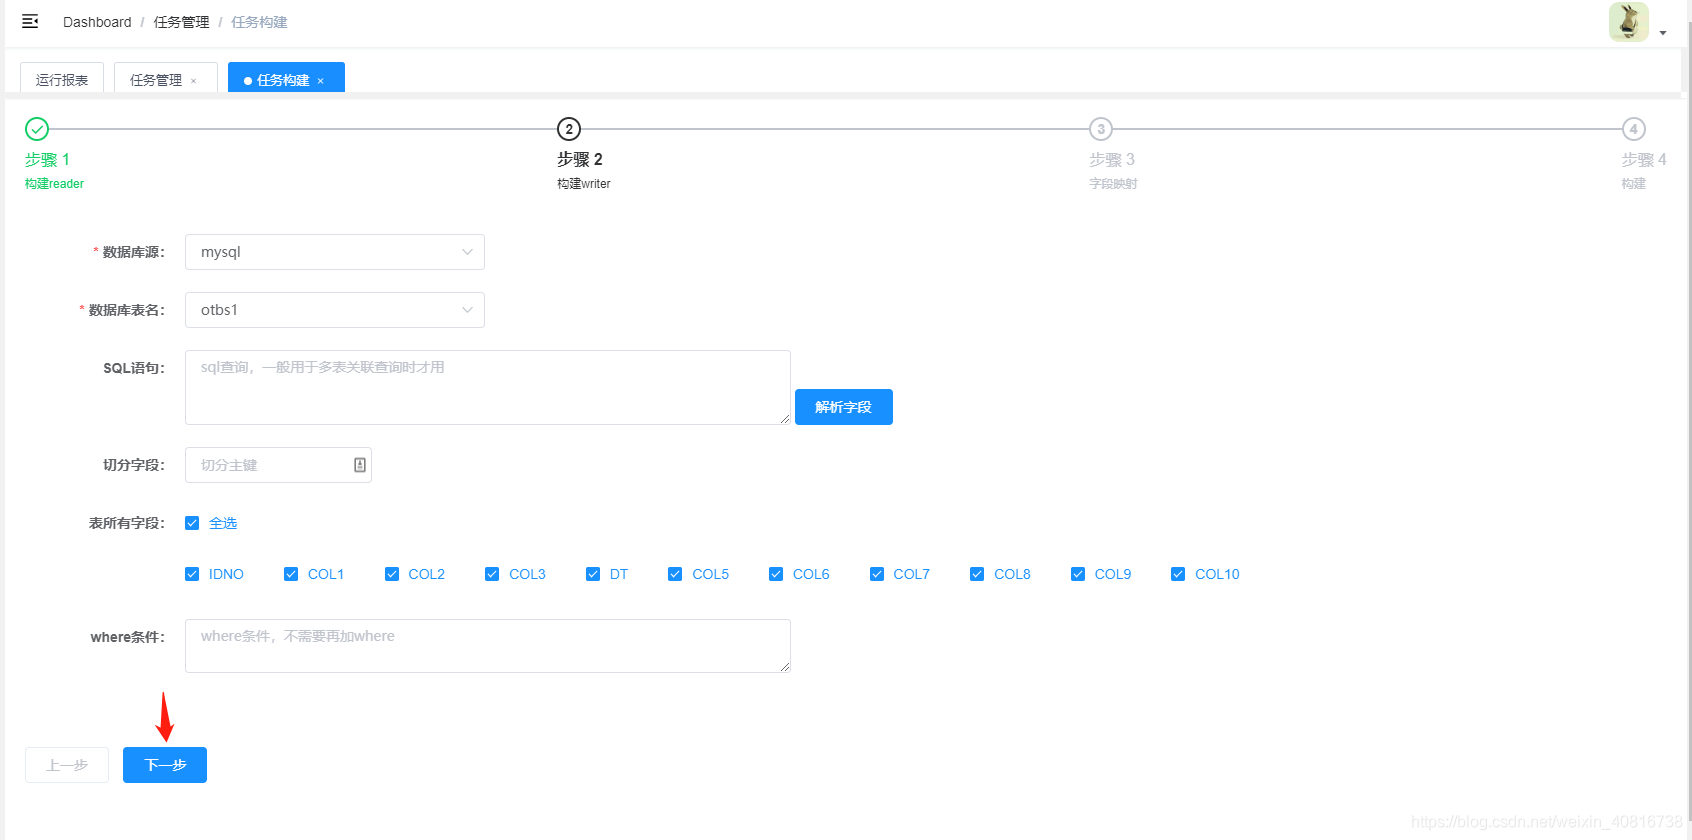The width and height of the screenshot is (1692, 840).
Task: Focus the SQL语句 textarea
Action: coord(488,387)
